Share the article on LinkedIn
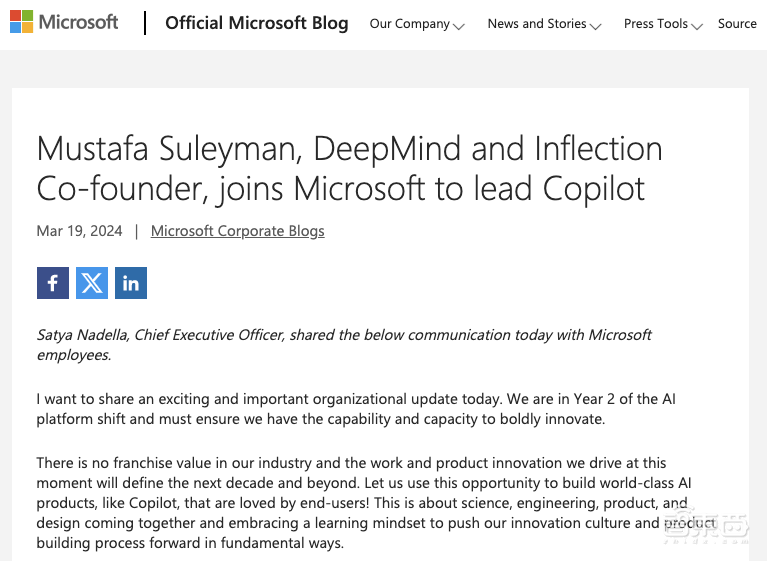This screenshot has height=561, width=767. [x=131, y=283]
